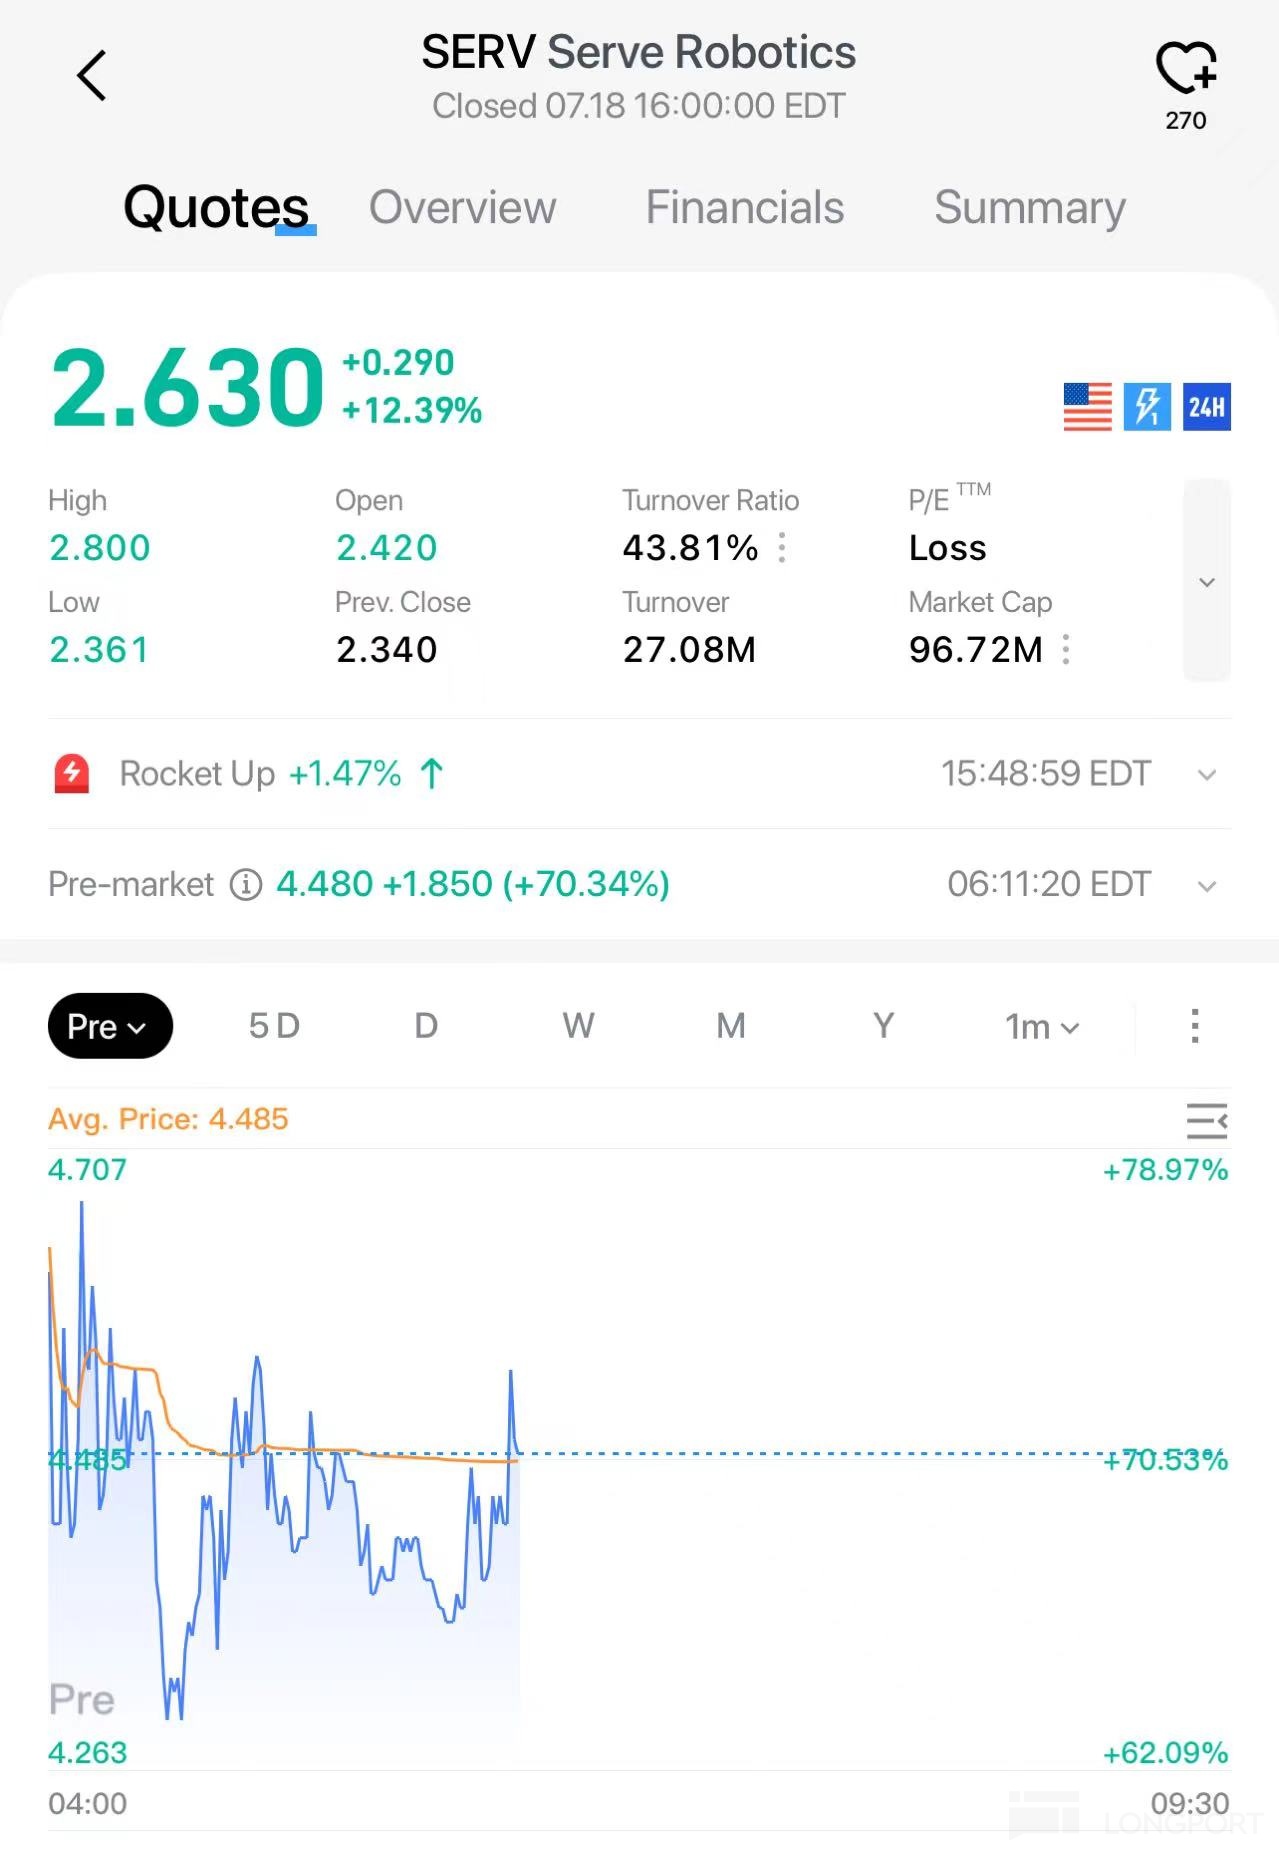Open chart more options three-dot menu
The height and width of the screenshot is (1855, 1279).
1195,1026
